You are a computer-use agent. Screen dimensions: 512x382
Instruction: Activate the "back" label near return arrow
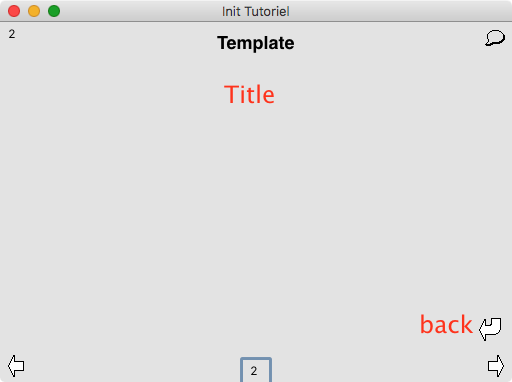point(446,324)
